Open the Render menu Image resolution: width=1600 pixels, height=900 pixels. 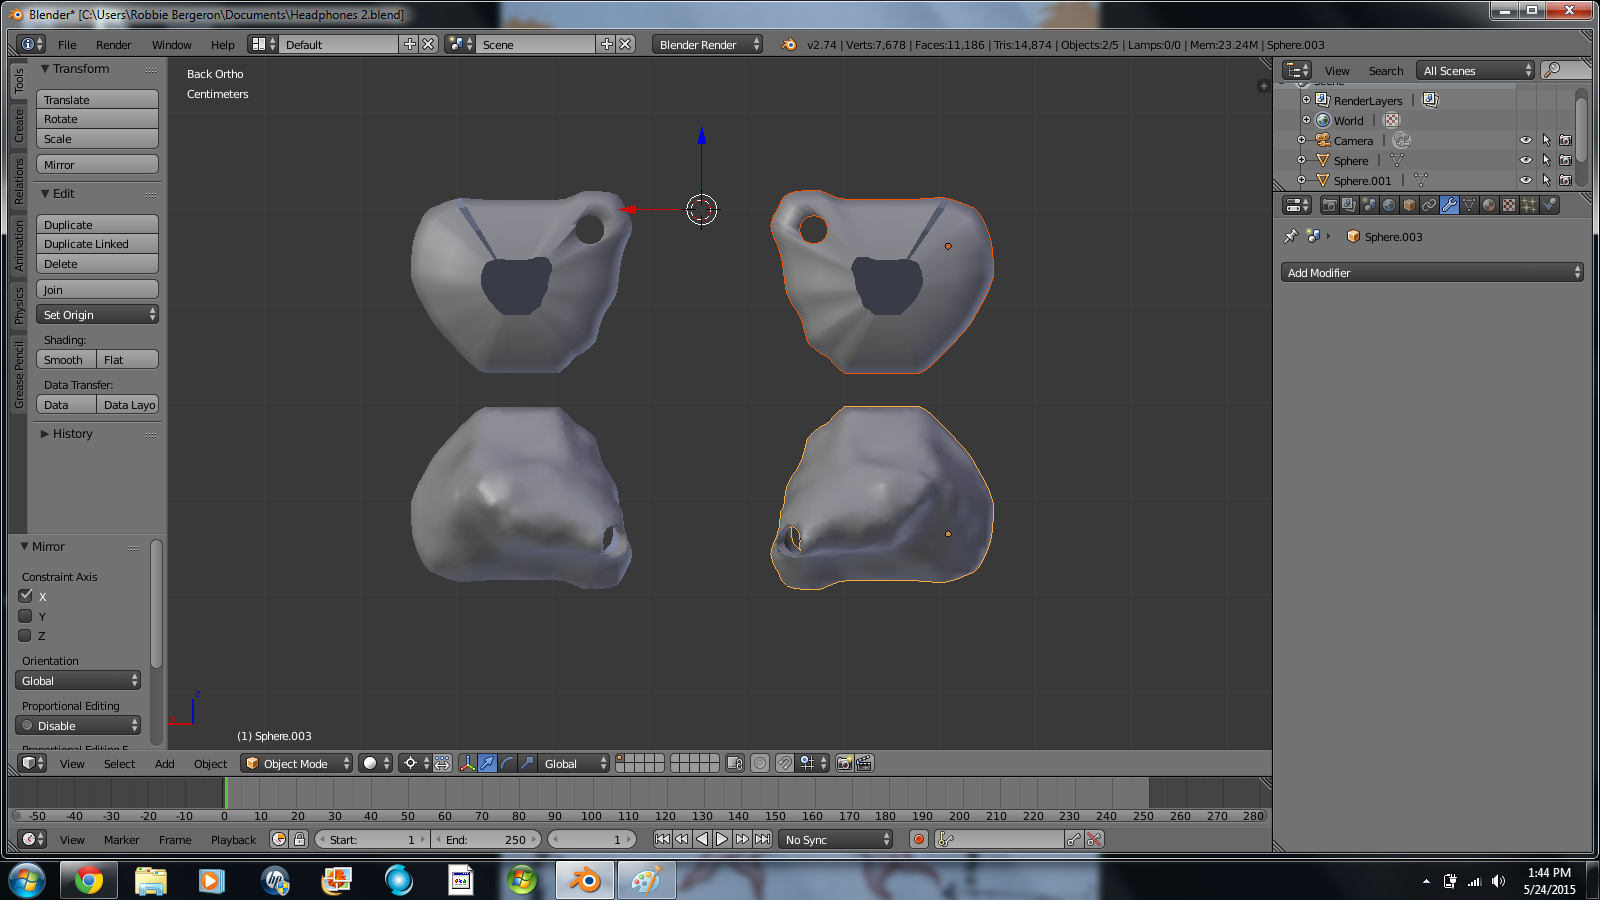[114, 45]
